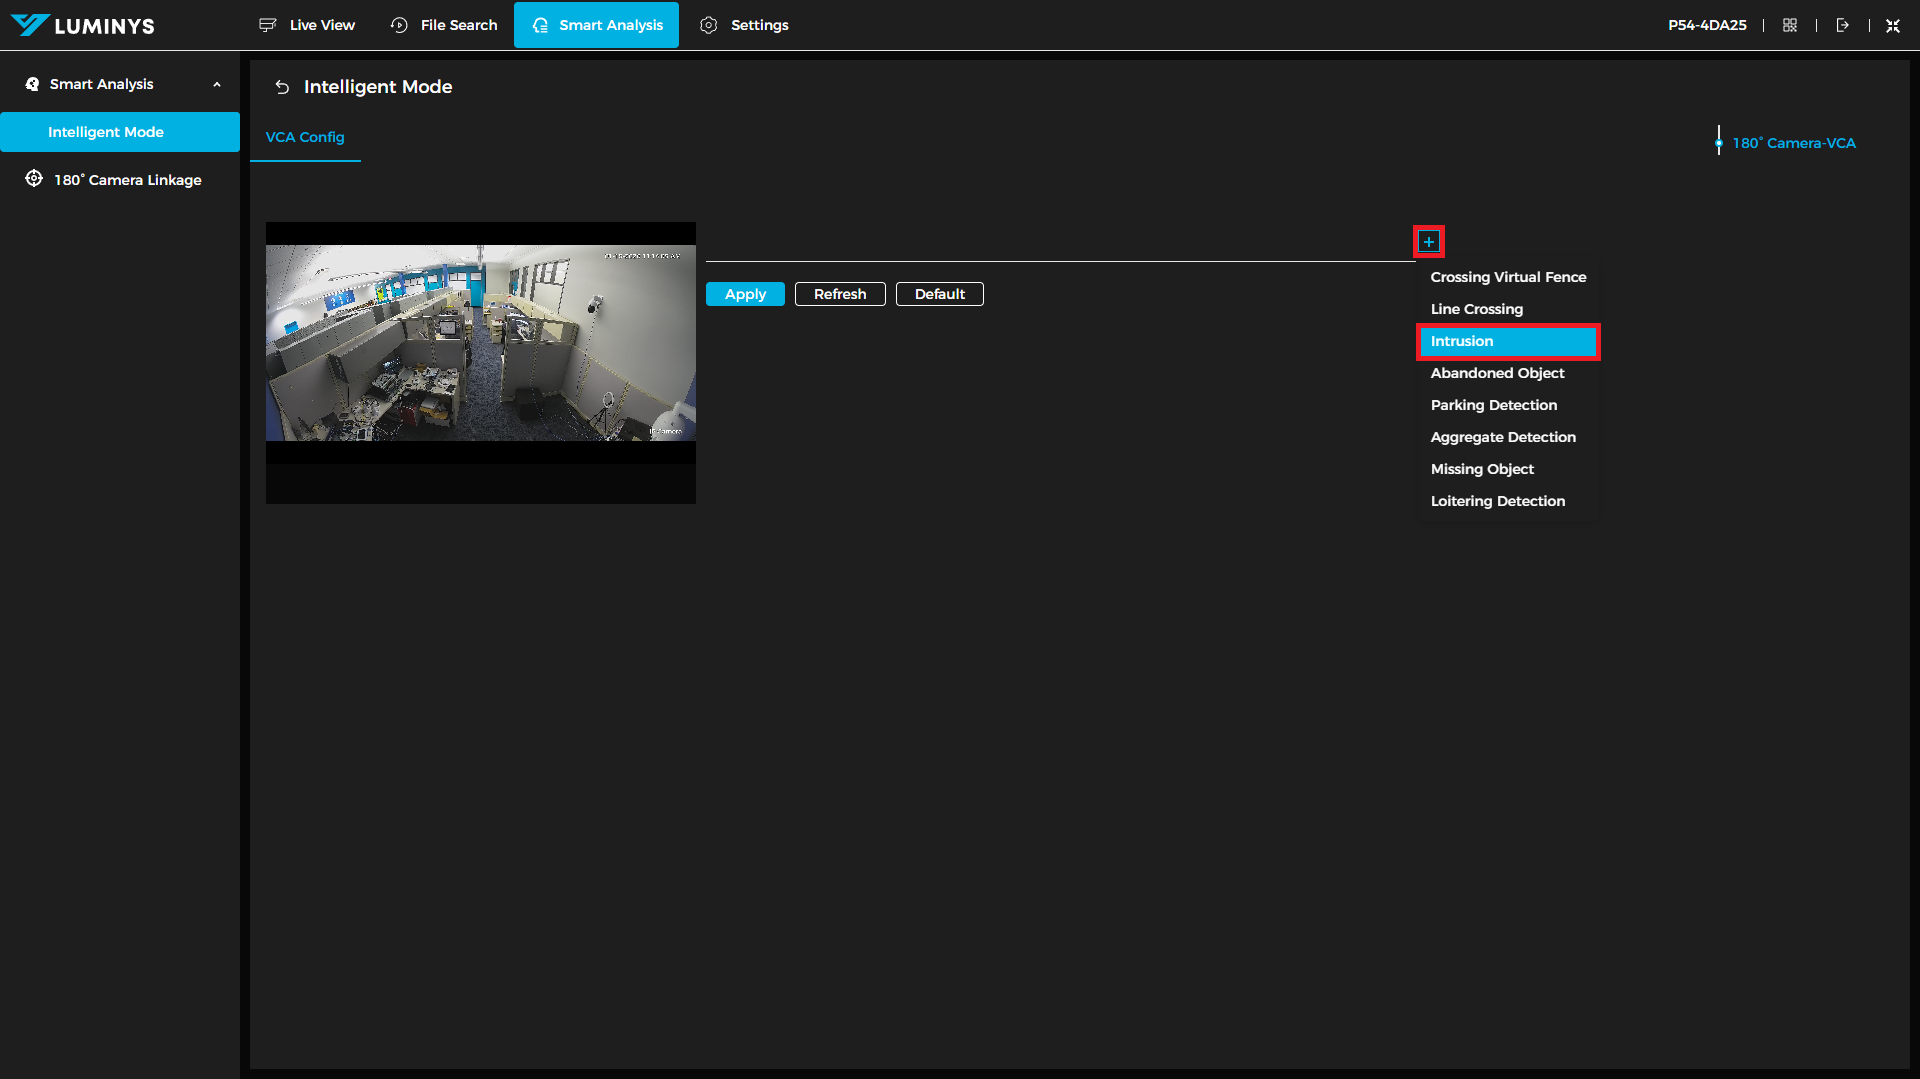The image size is (1920, 1079).
Task: Click the back arrow beside Intelligent Mode
Action: [x=282, y=88]
